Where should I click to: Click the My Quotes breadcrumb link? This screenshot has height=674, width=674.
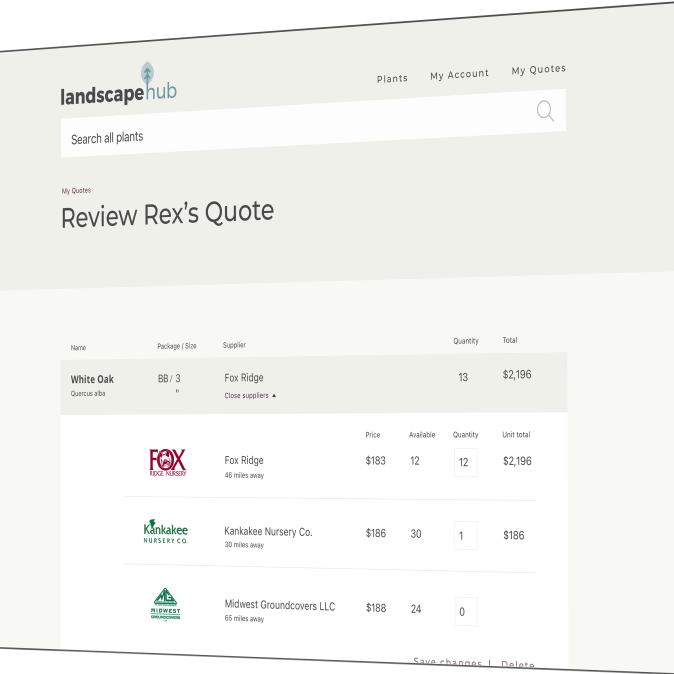click(x=76, y=190)
